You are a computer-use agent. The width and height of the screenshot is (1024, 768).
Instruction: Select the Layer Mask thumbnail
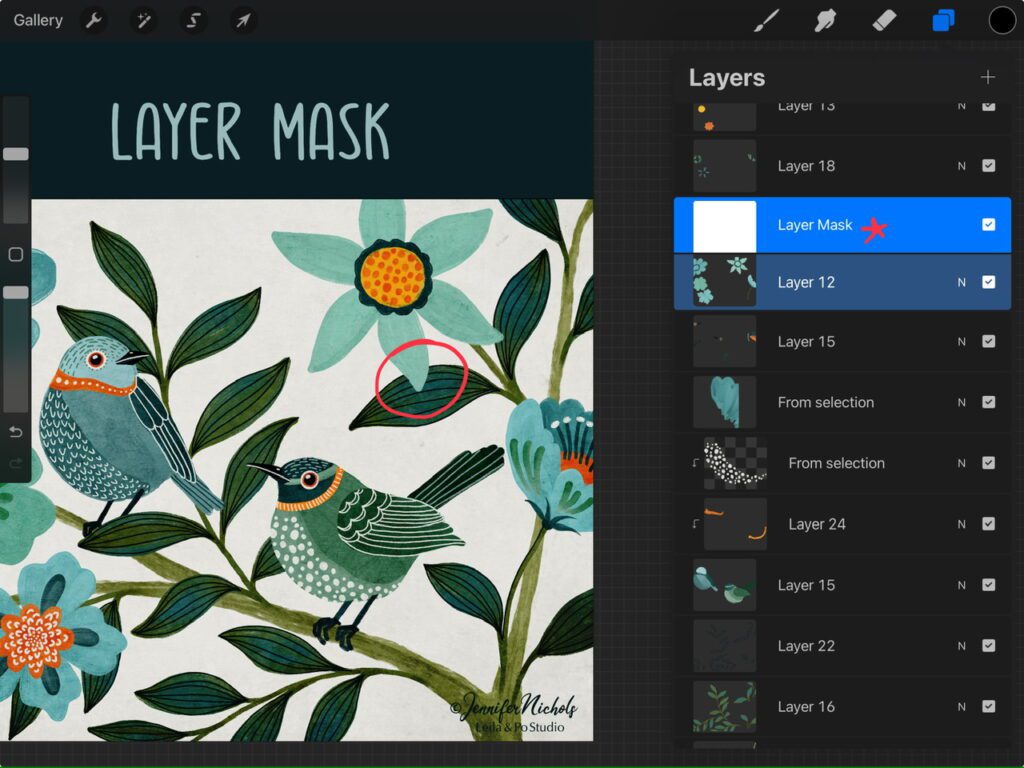tap(724, 226)
